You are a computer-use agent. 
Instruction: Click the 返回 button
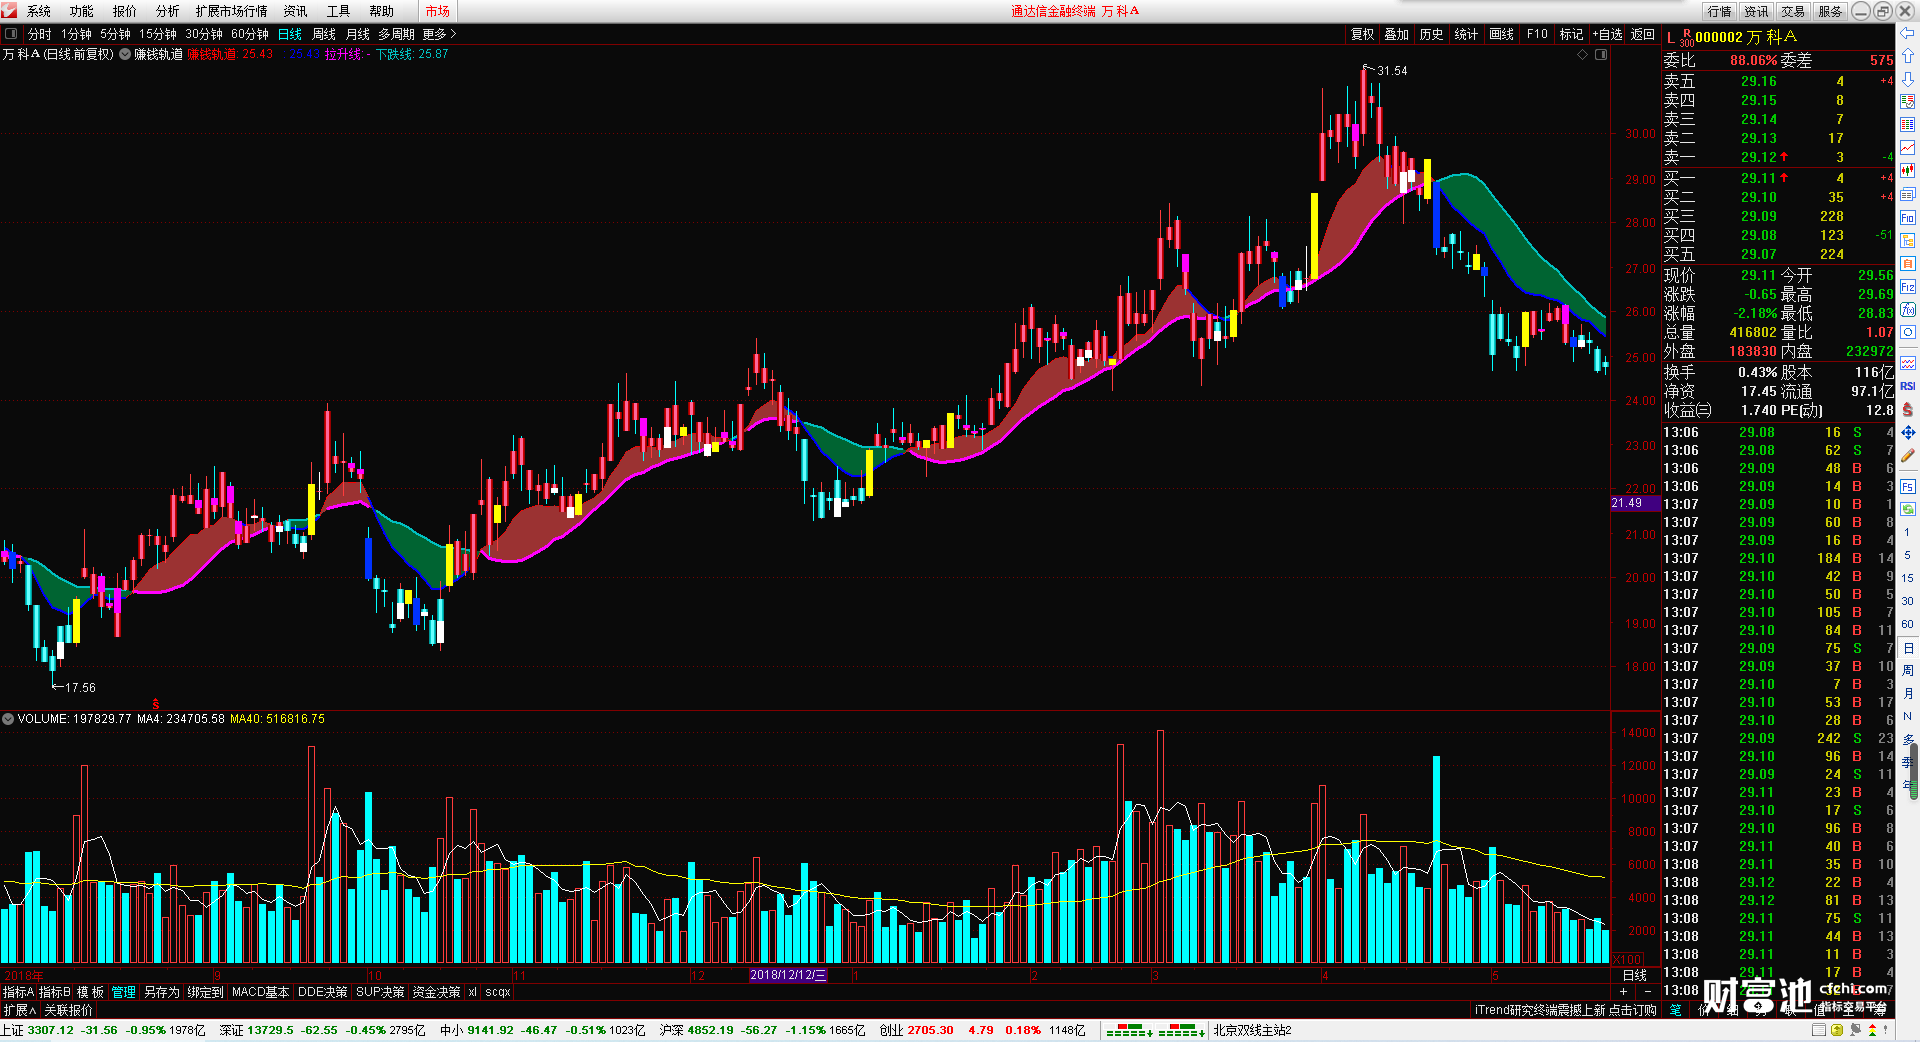point(1643,34)
